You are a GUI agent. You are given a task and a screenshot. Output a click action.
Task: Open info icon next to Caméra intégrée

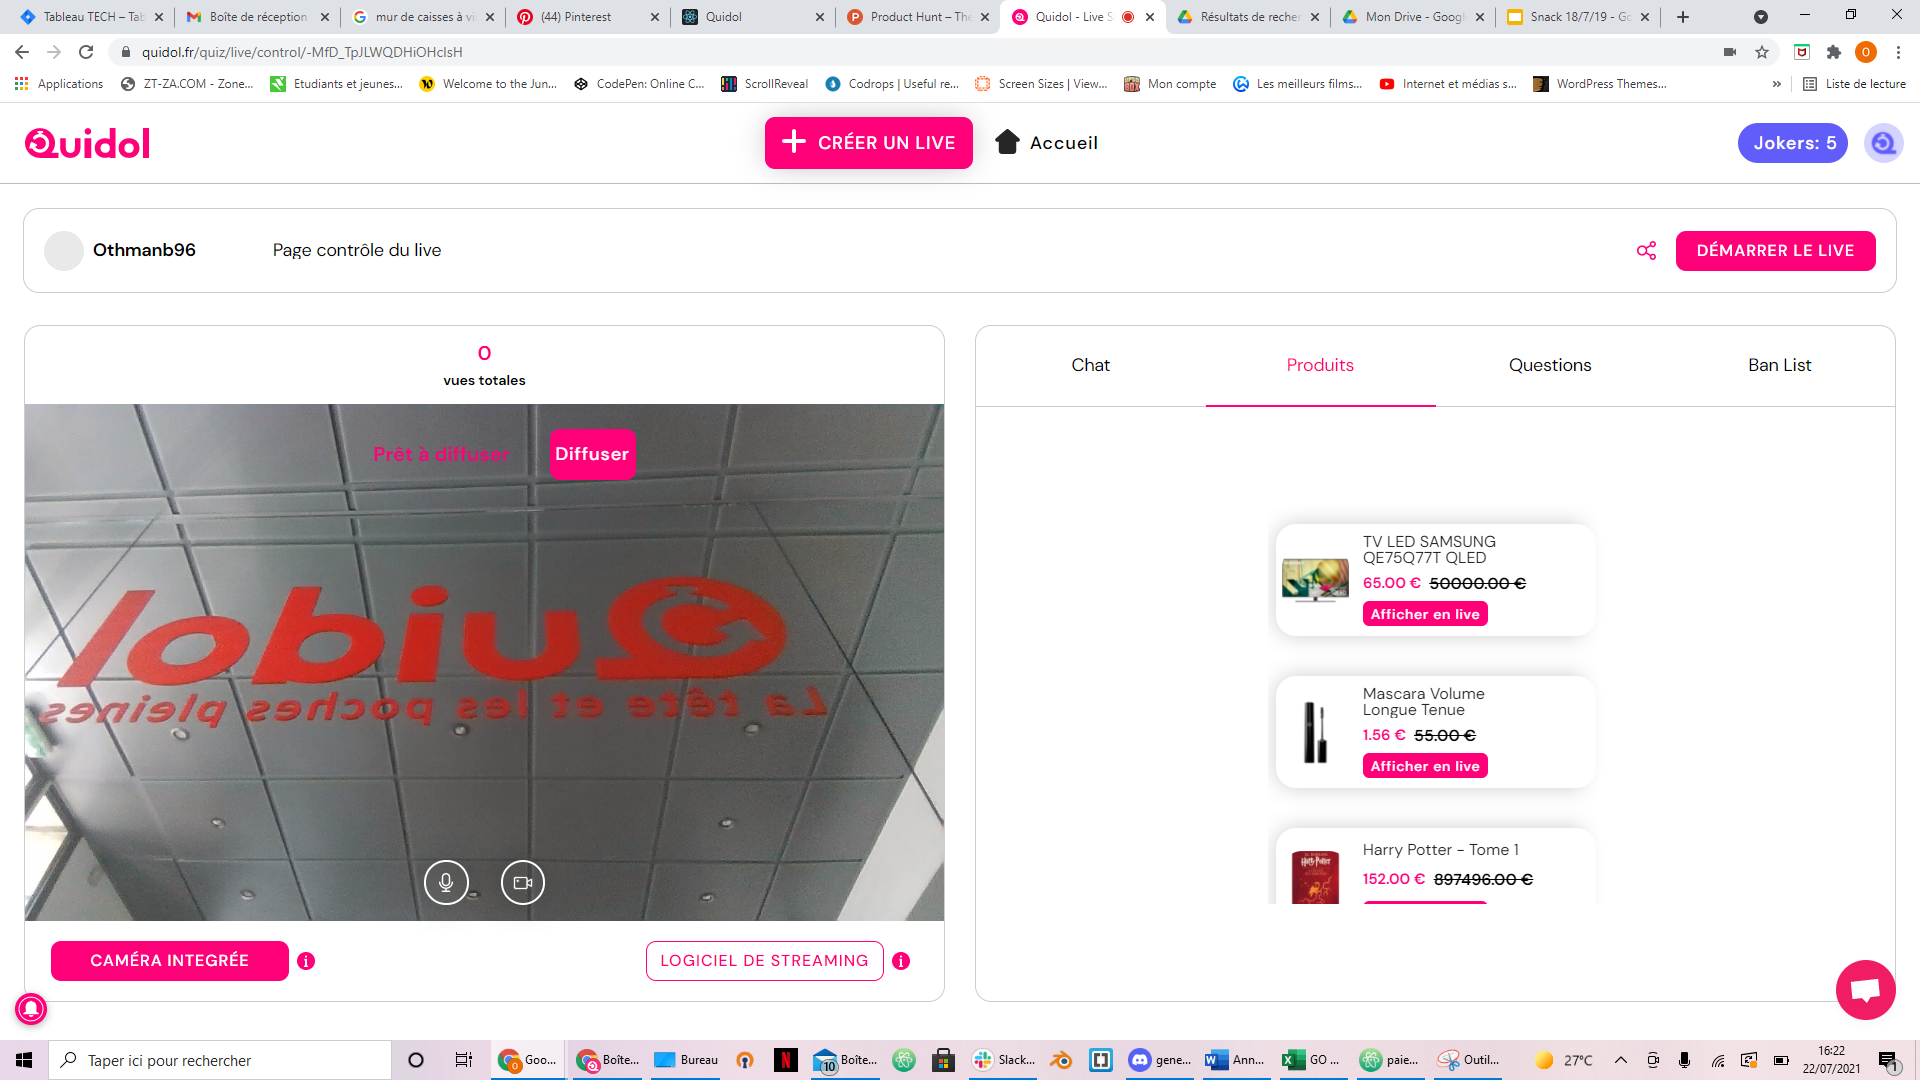(306, 961)
